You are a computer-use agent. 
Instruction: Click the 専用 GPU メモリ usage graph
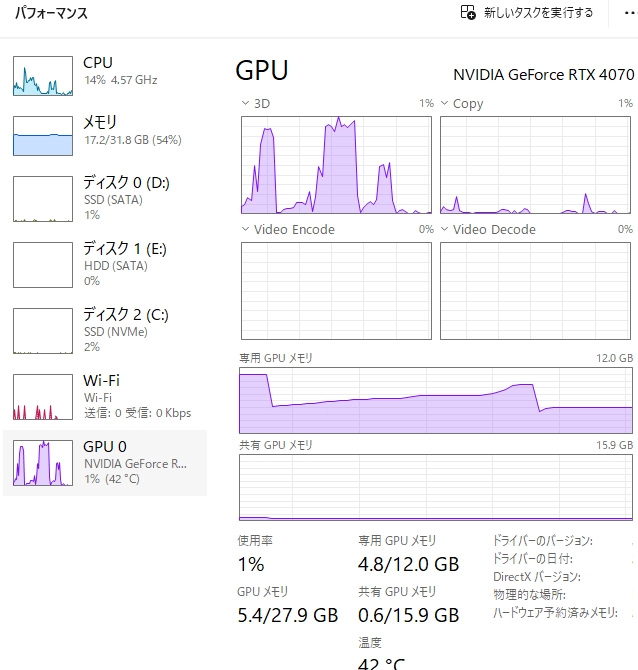point(436,400)
